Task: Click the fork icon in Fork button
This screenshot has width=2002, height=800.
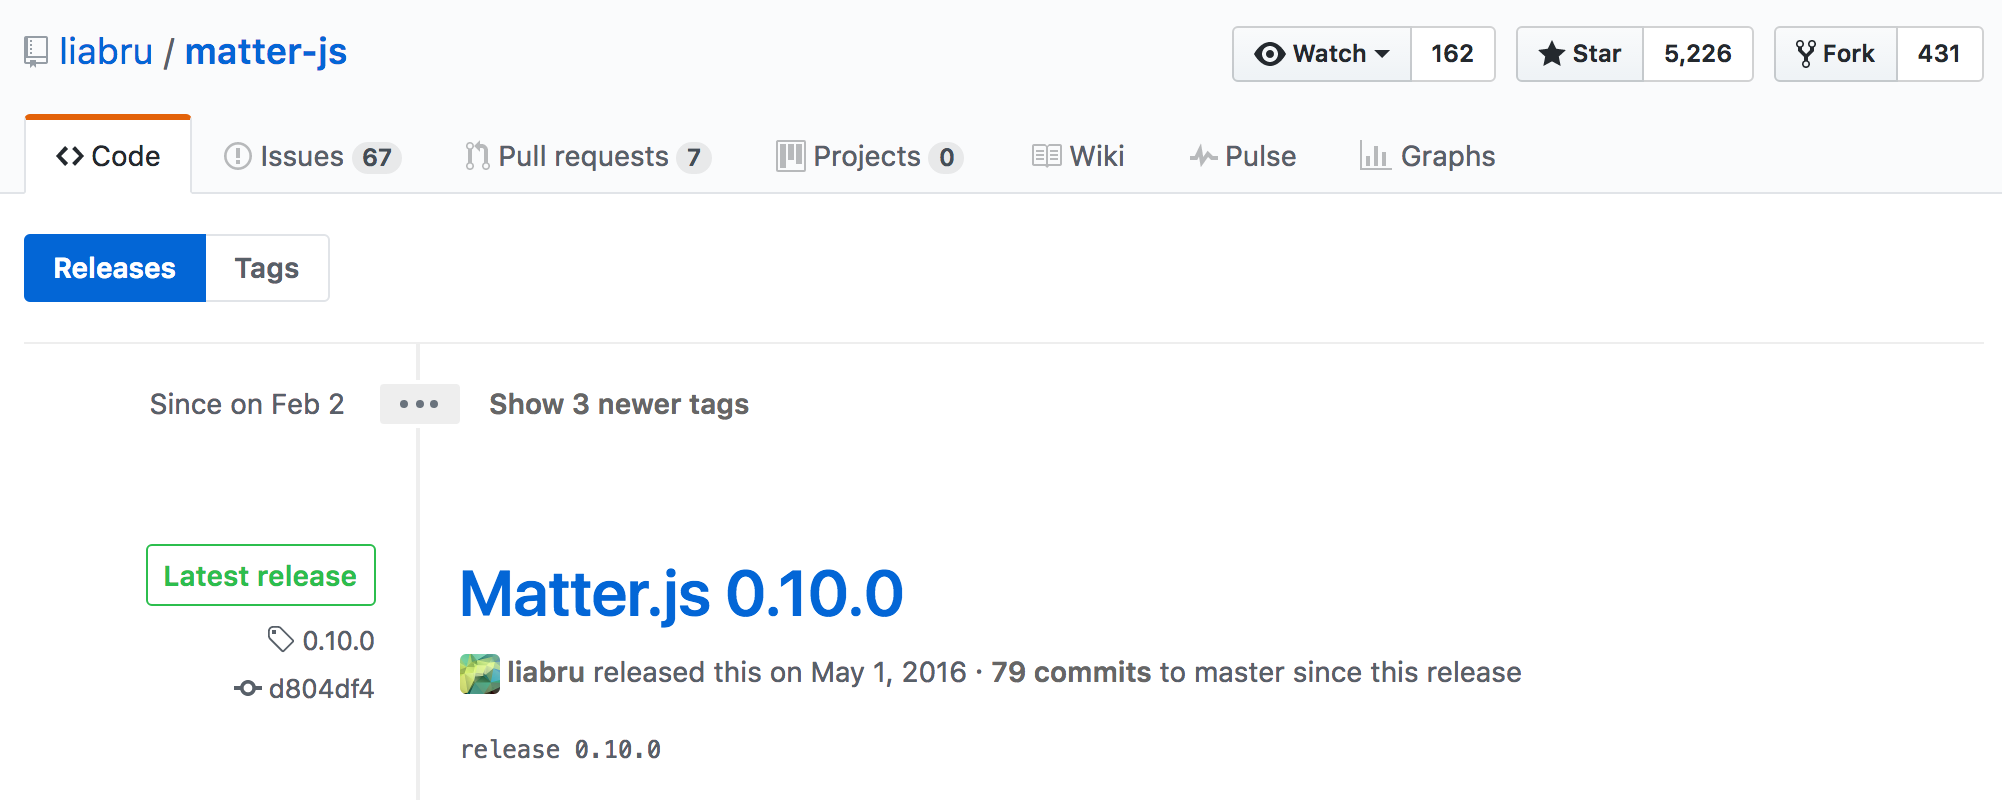Action: 1805,54
